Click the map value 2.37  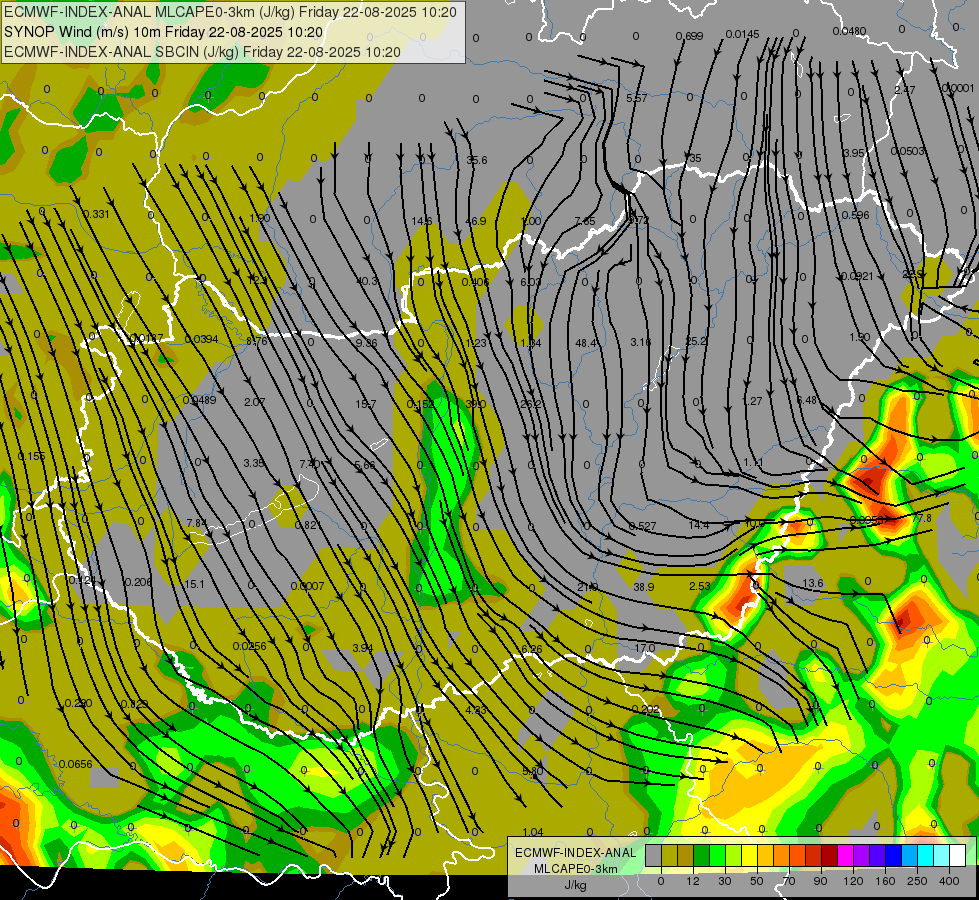point(905,90)
